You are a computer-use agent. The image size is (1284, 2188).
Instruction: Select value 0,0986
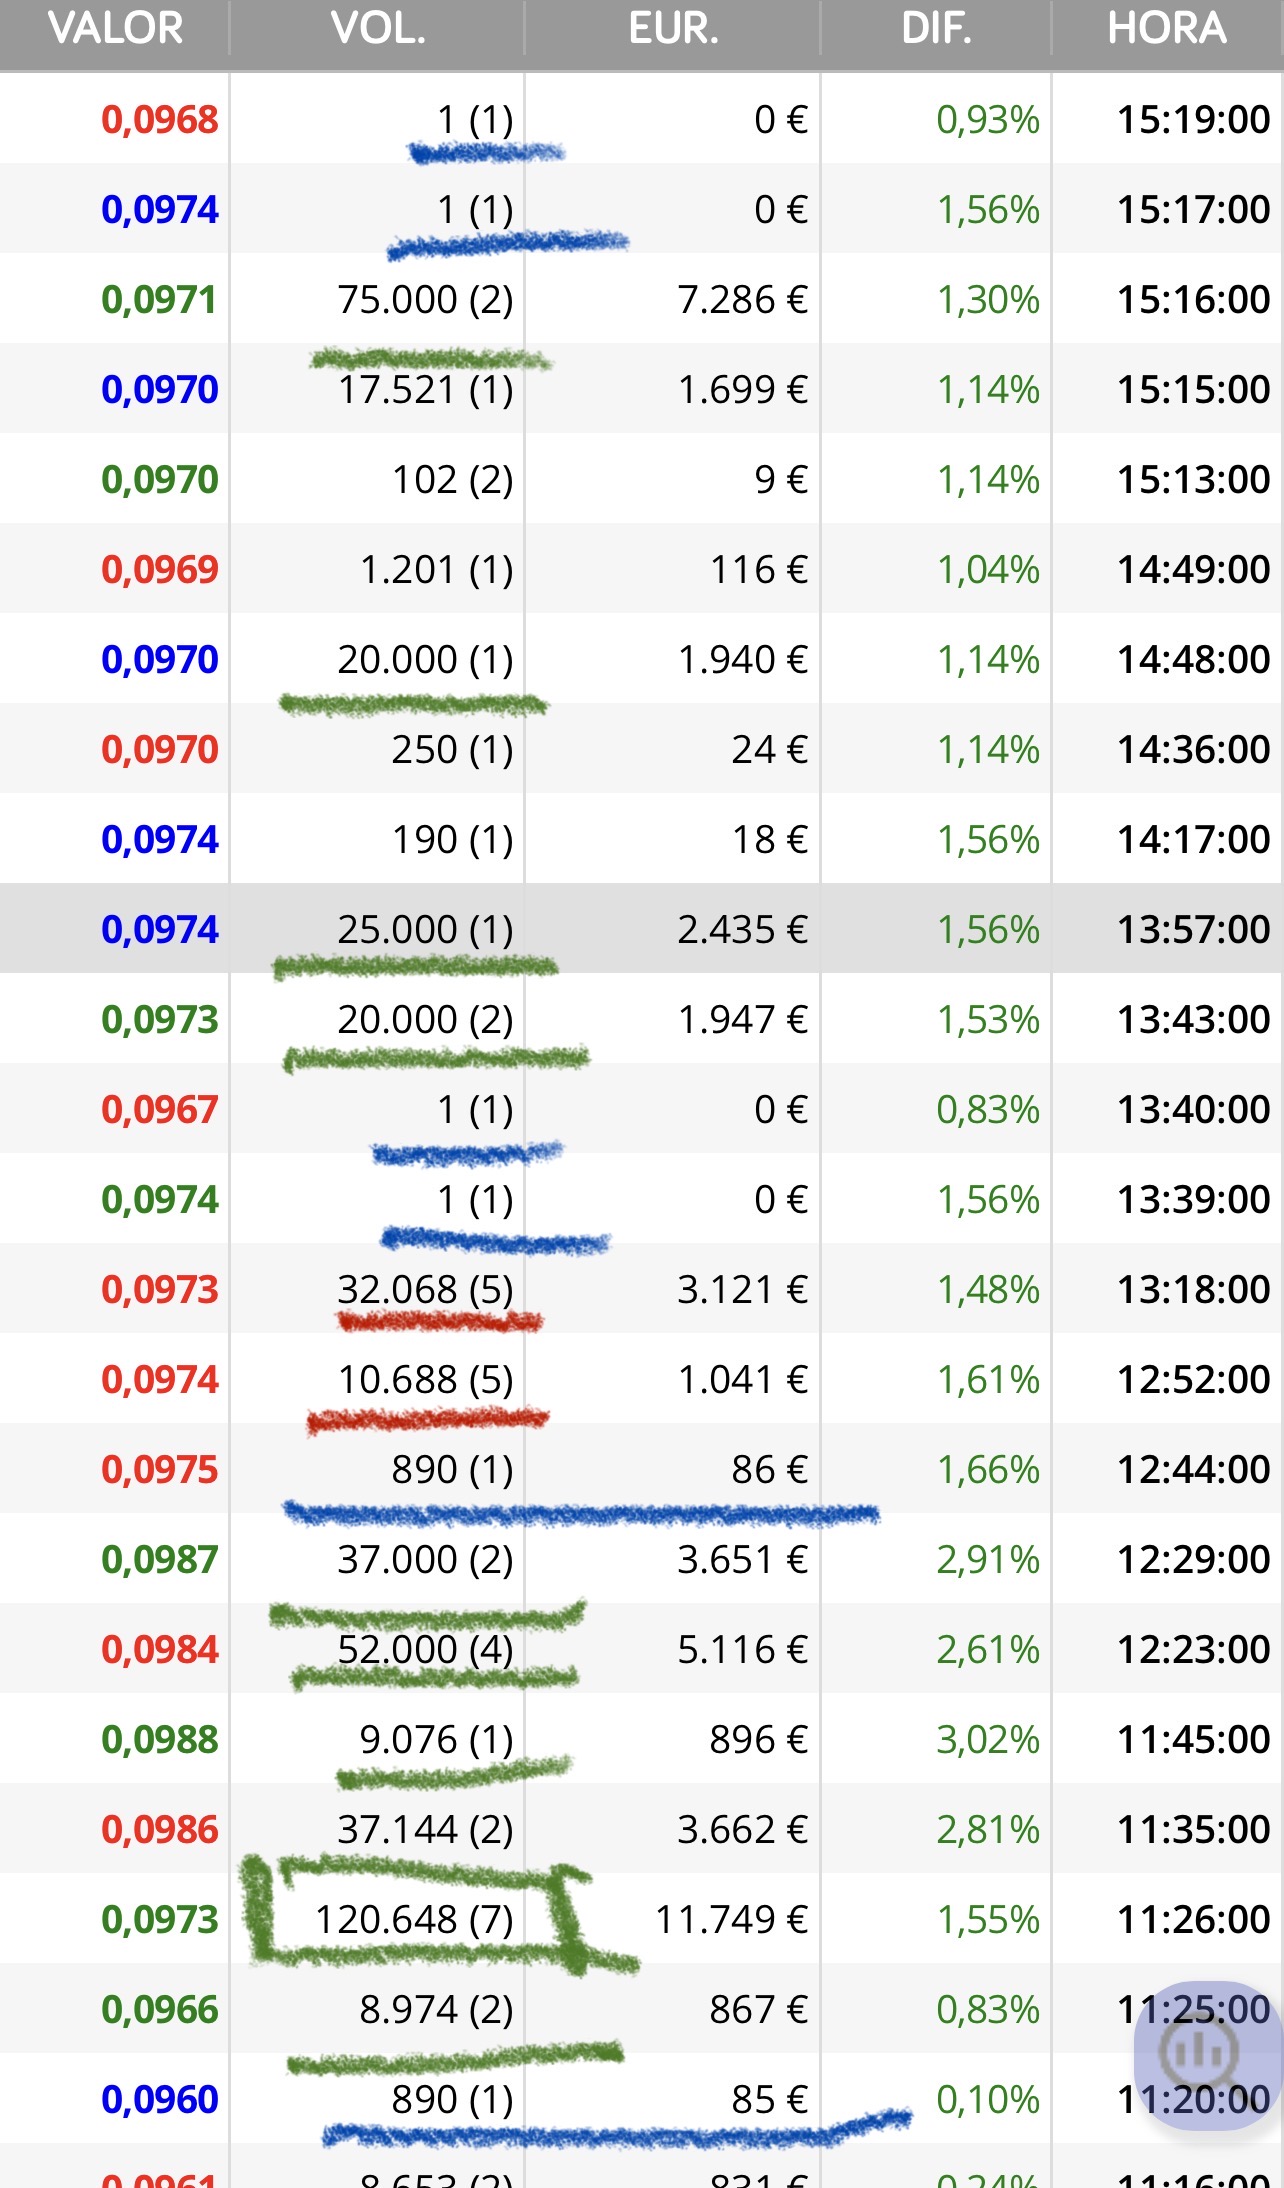click(160, 1830)
